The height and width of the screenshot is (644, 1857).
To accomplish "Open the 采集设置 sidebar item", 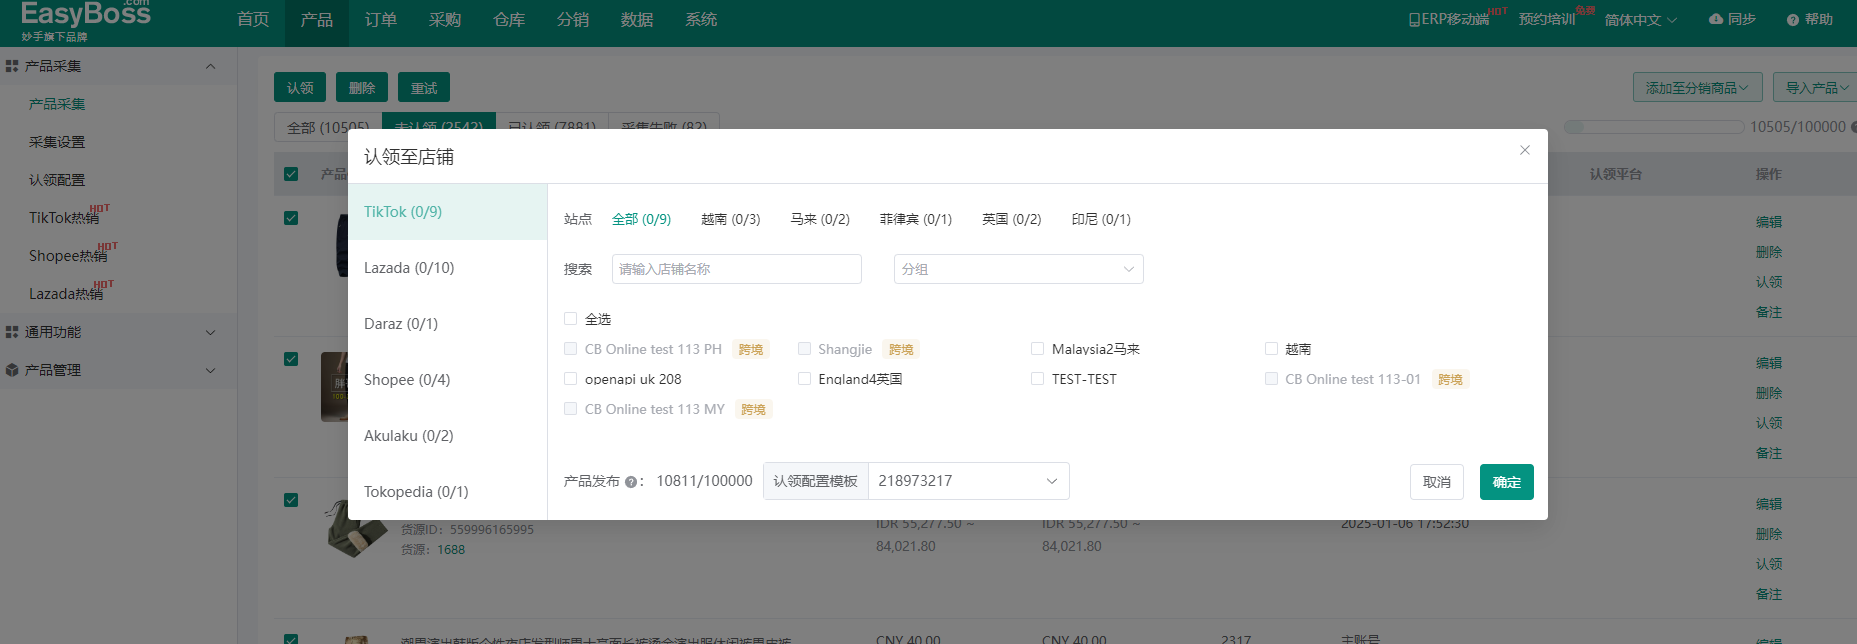I will click(x=57, y=142).
